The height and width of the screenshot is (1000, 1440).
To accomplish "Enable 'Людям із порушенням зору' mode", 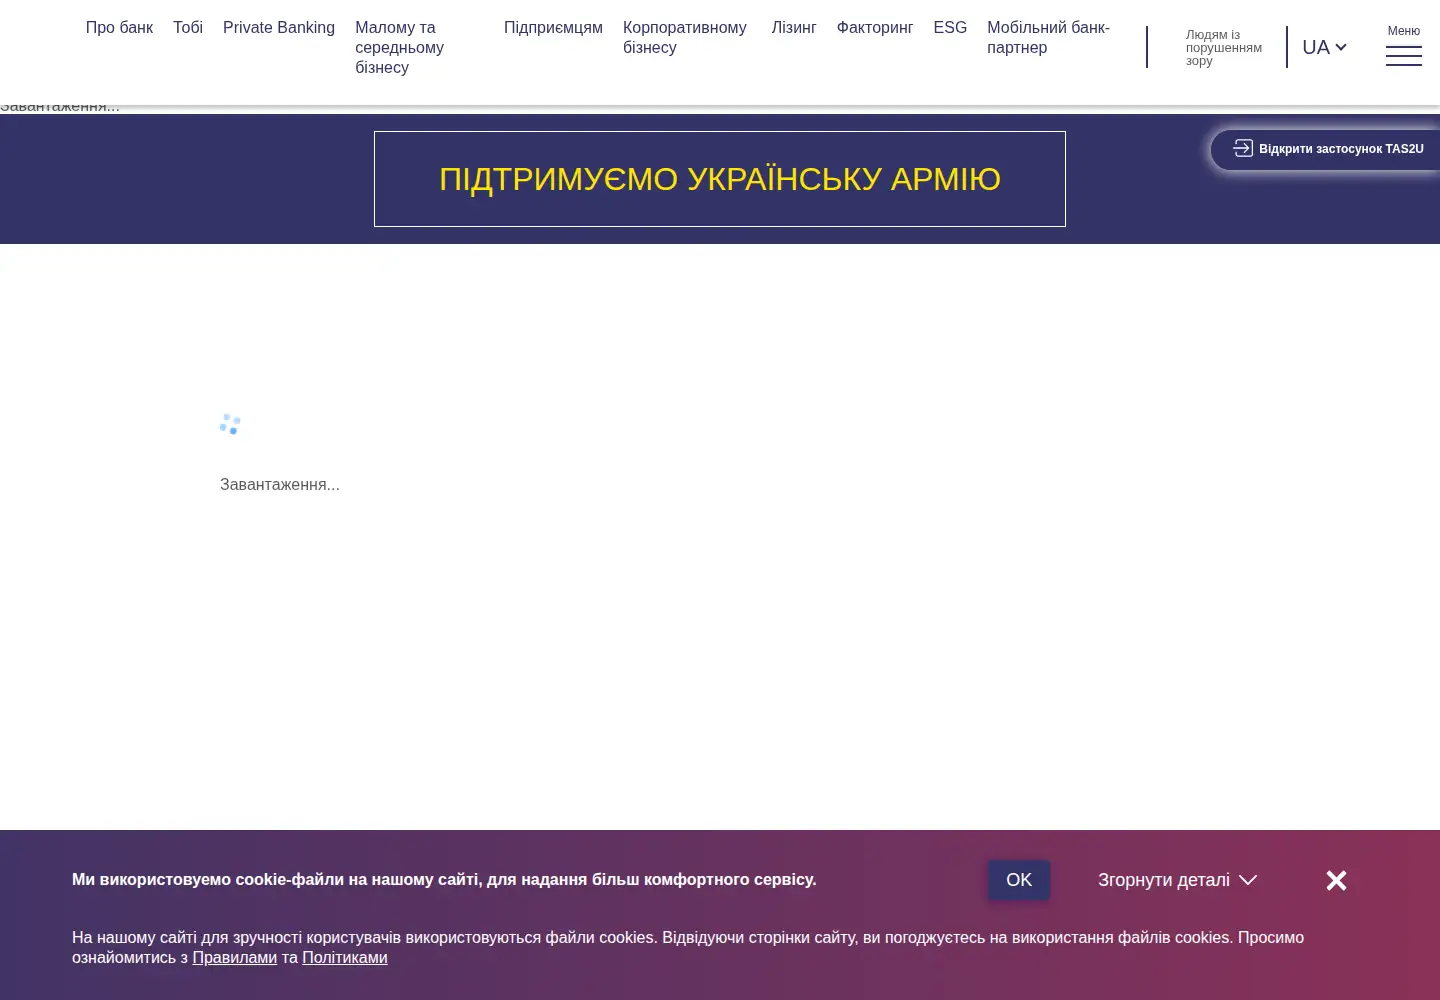I will pos(1224,47).
